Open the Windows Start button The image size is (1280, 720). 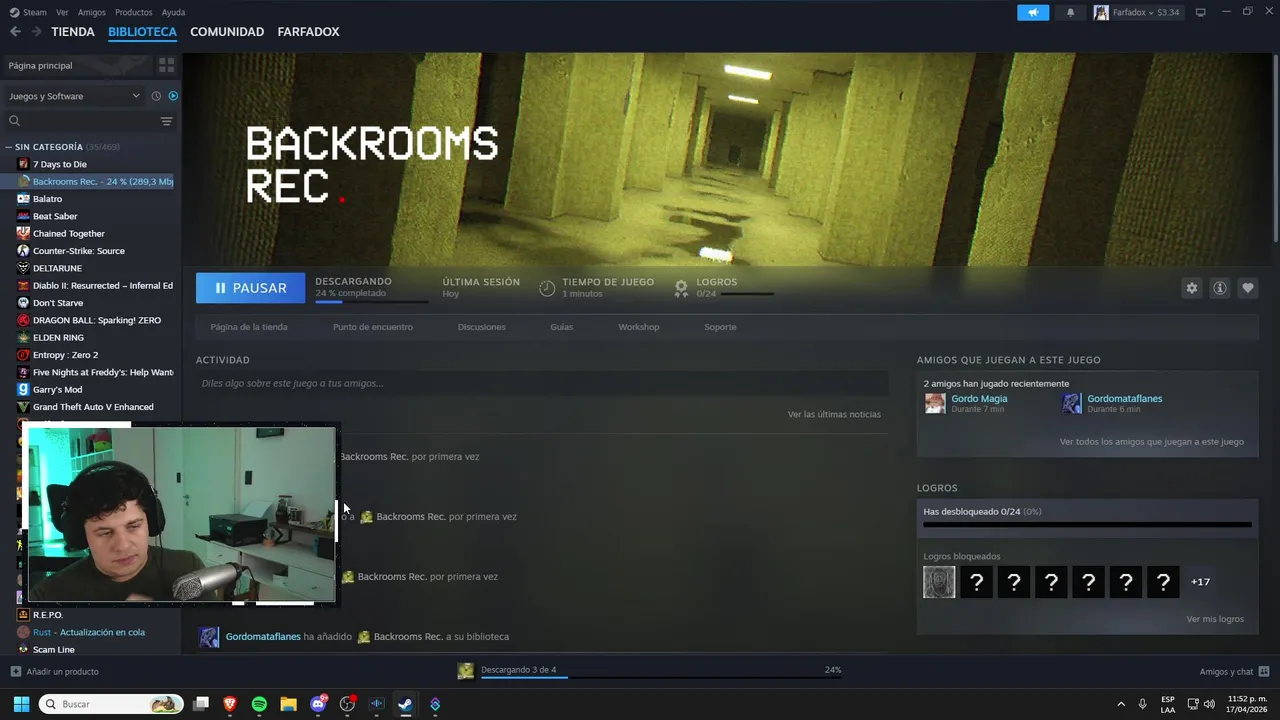point(21,704)
